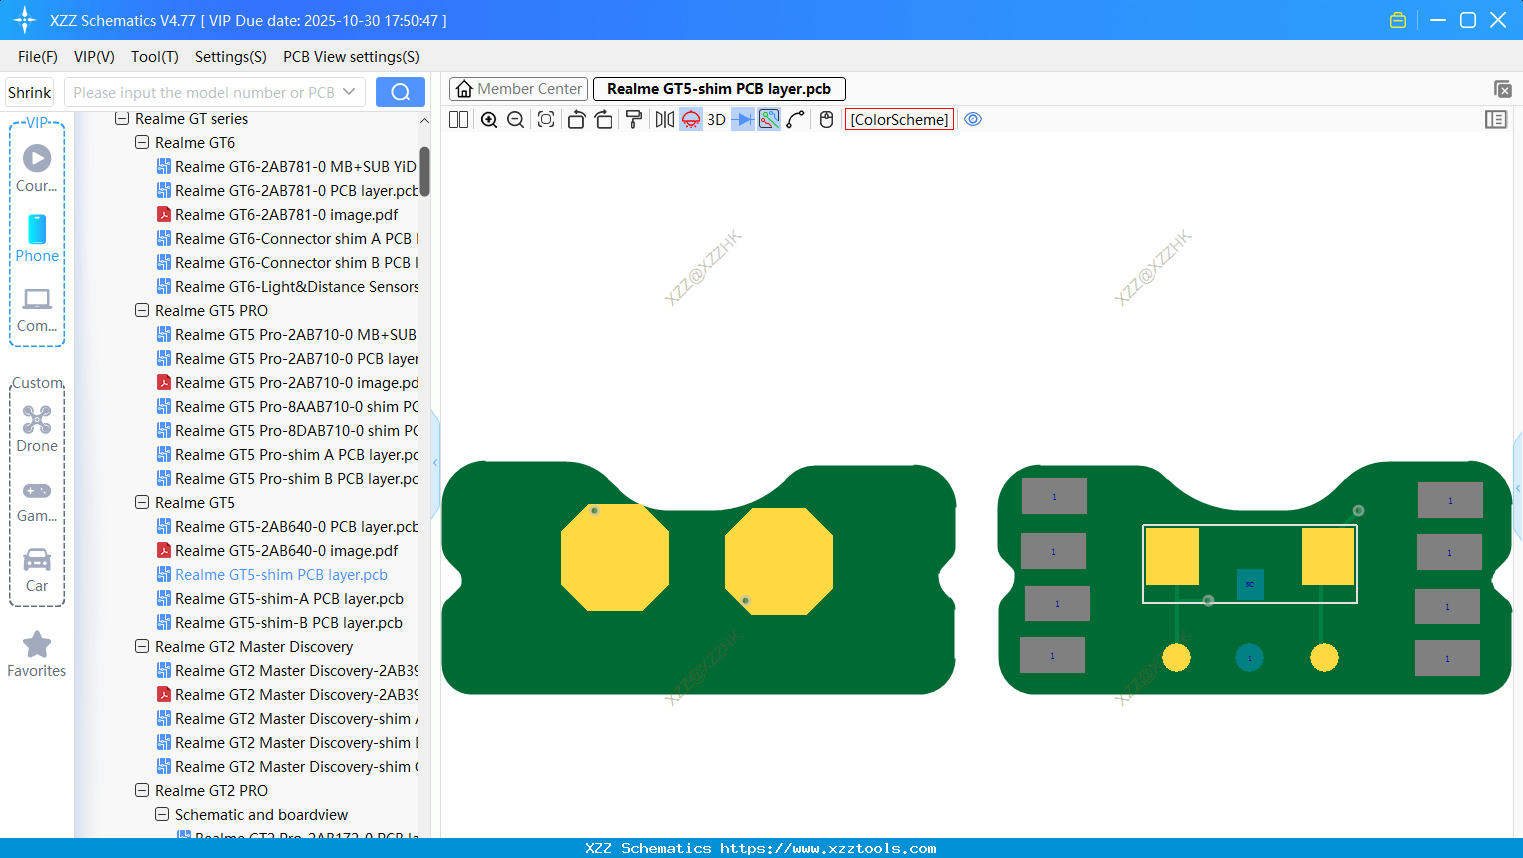Collapse the Realme GT6 folder
1523x858 pixels.
tap(142, 143)
